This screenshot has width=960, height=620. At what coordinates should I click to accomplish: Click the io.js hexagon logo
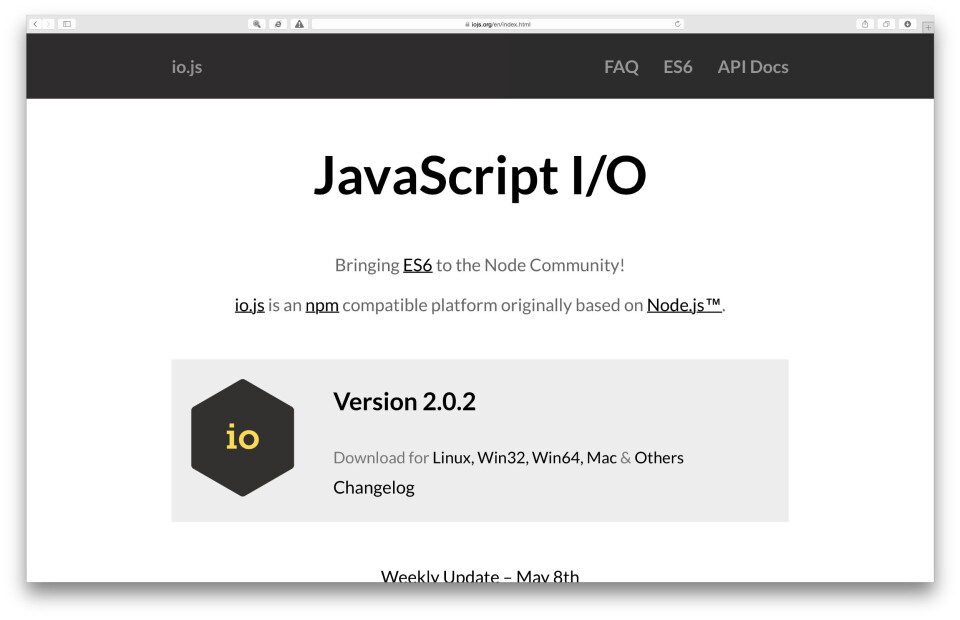[x=242, y=438]
